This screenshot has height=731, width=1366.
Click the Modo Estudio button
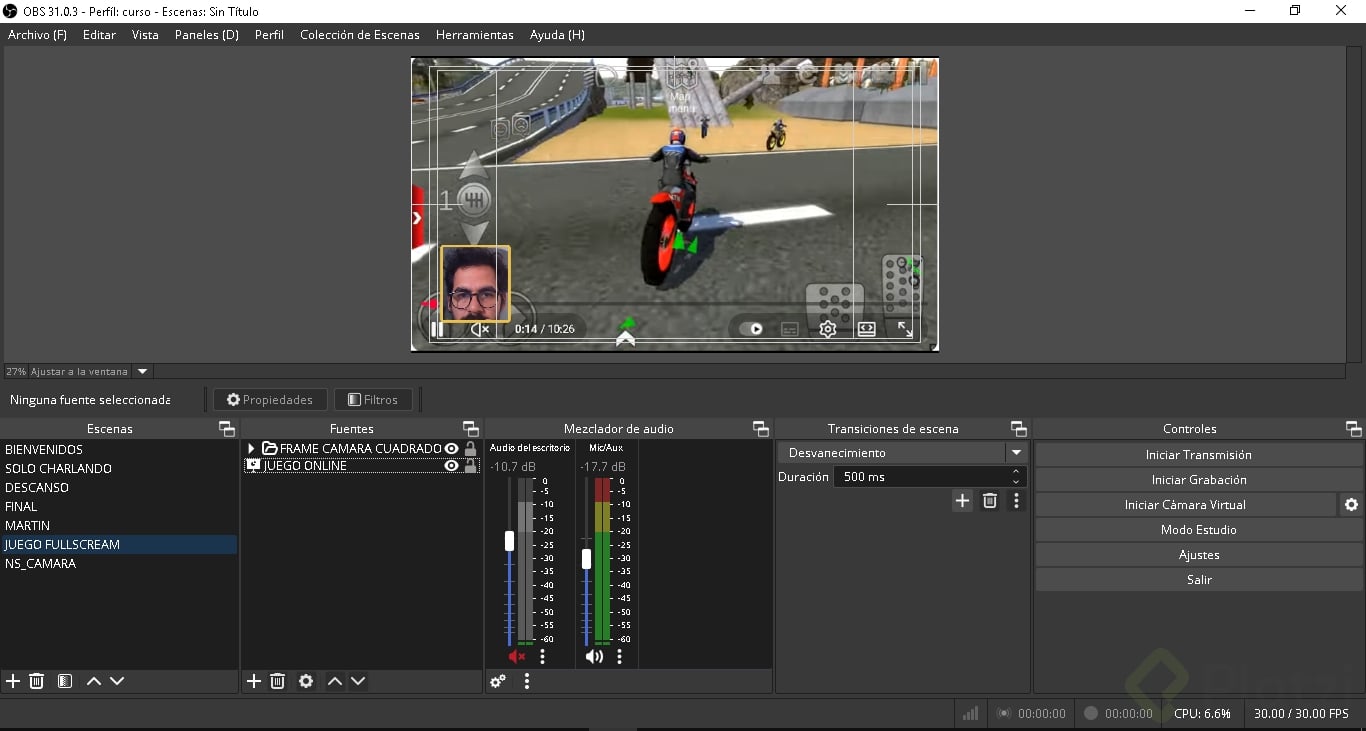[x=1198, y=530]
